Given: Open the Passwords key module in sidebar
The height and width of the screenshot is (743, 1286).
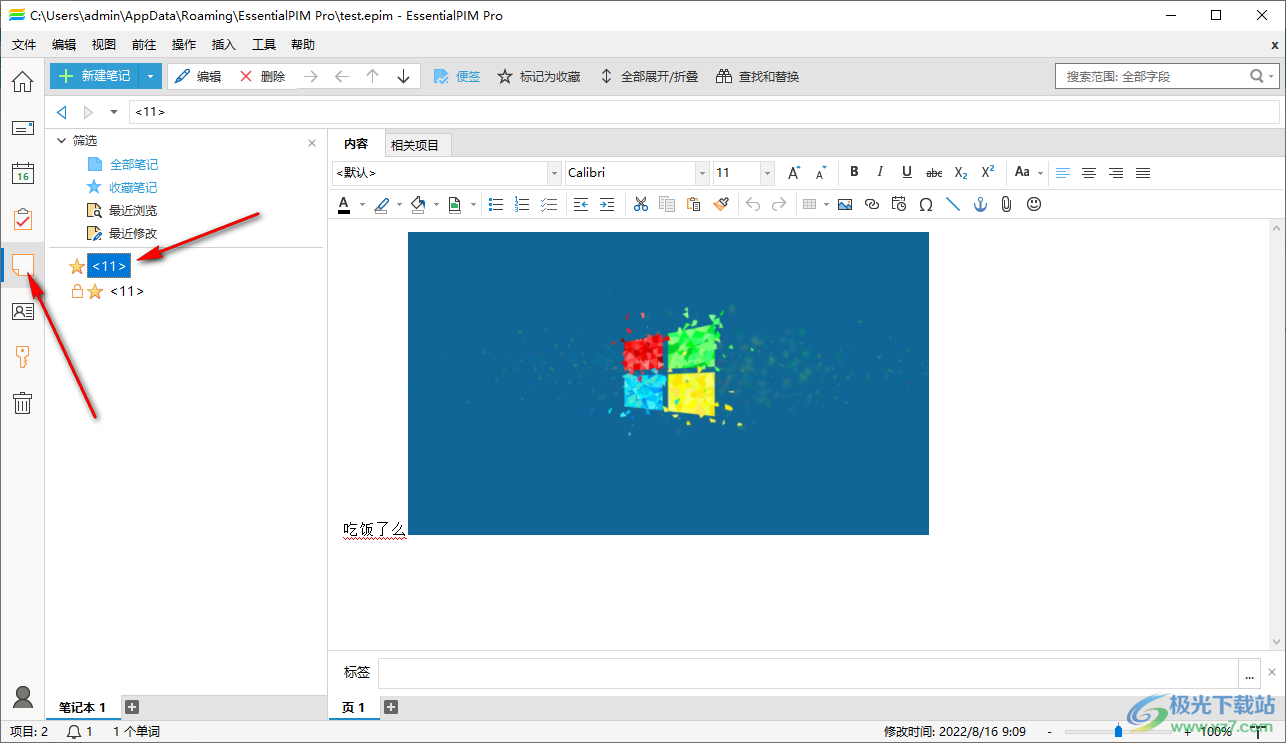Looking at the screenshot, I should (x=22, y=357).
